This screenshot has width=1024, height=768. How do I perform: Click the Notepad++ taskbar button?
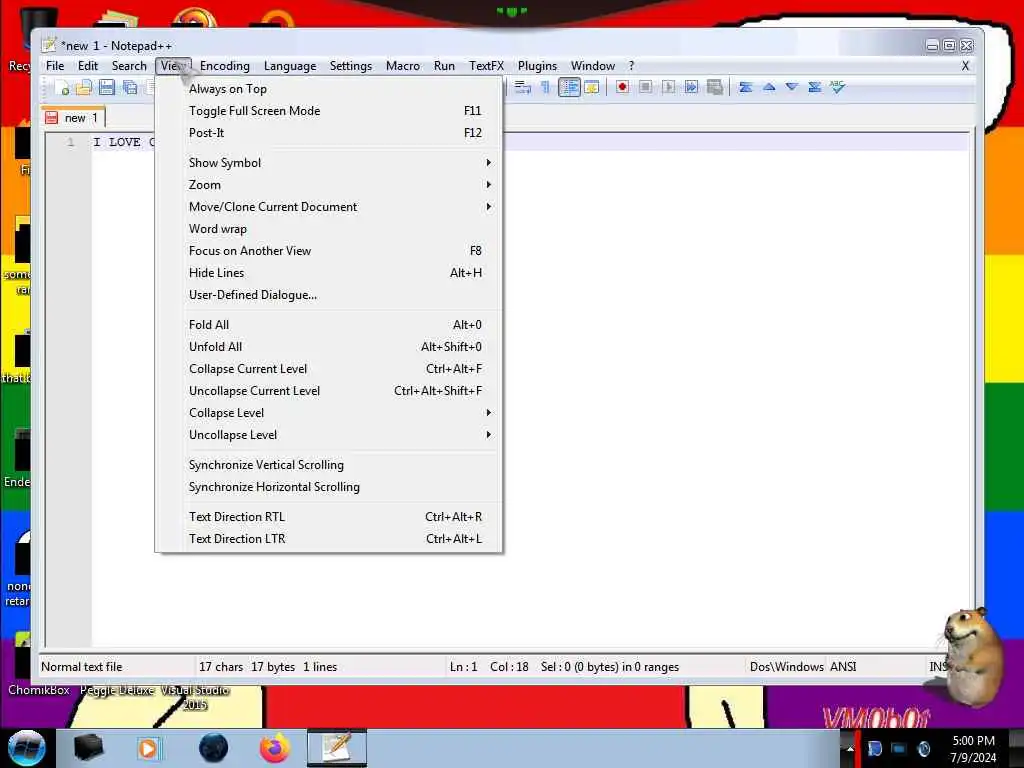pyautogui.click(x=337, y=748)
